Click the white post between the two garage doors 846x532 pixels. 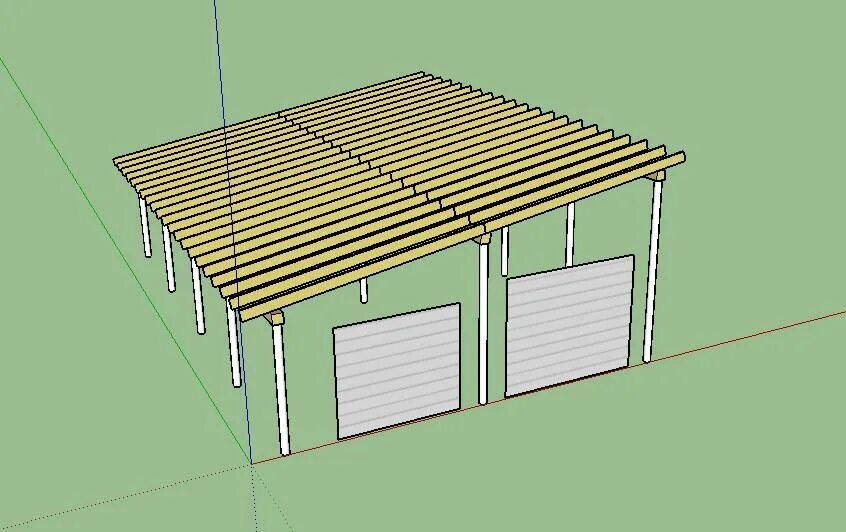pyautogui.click(x=483, y=323)
